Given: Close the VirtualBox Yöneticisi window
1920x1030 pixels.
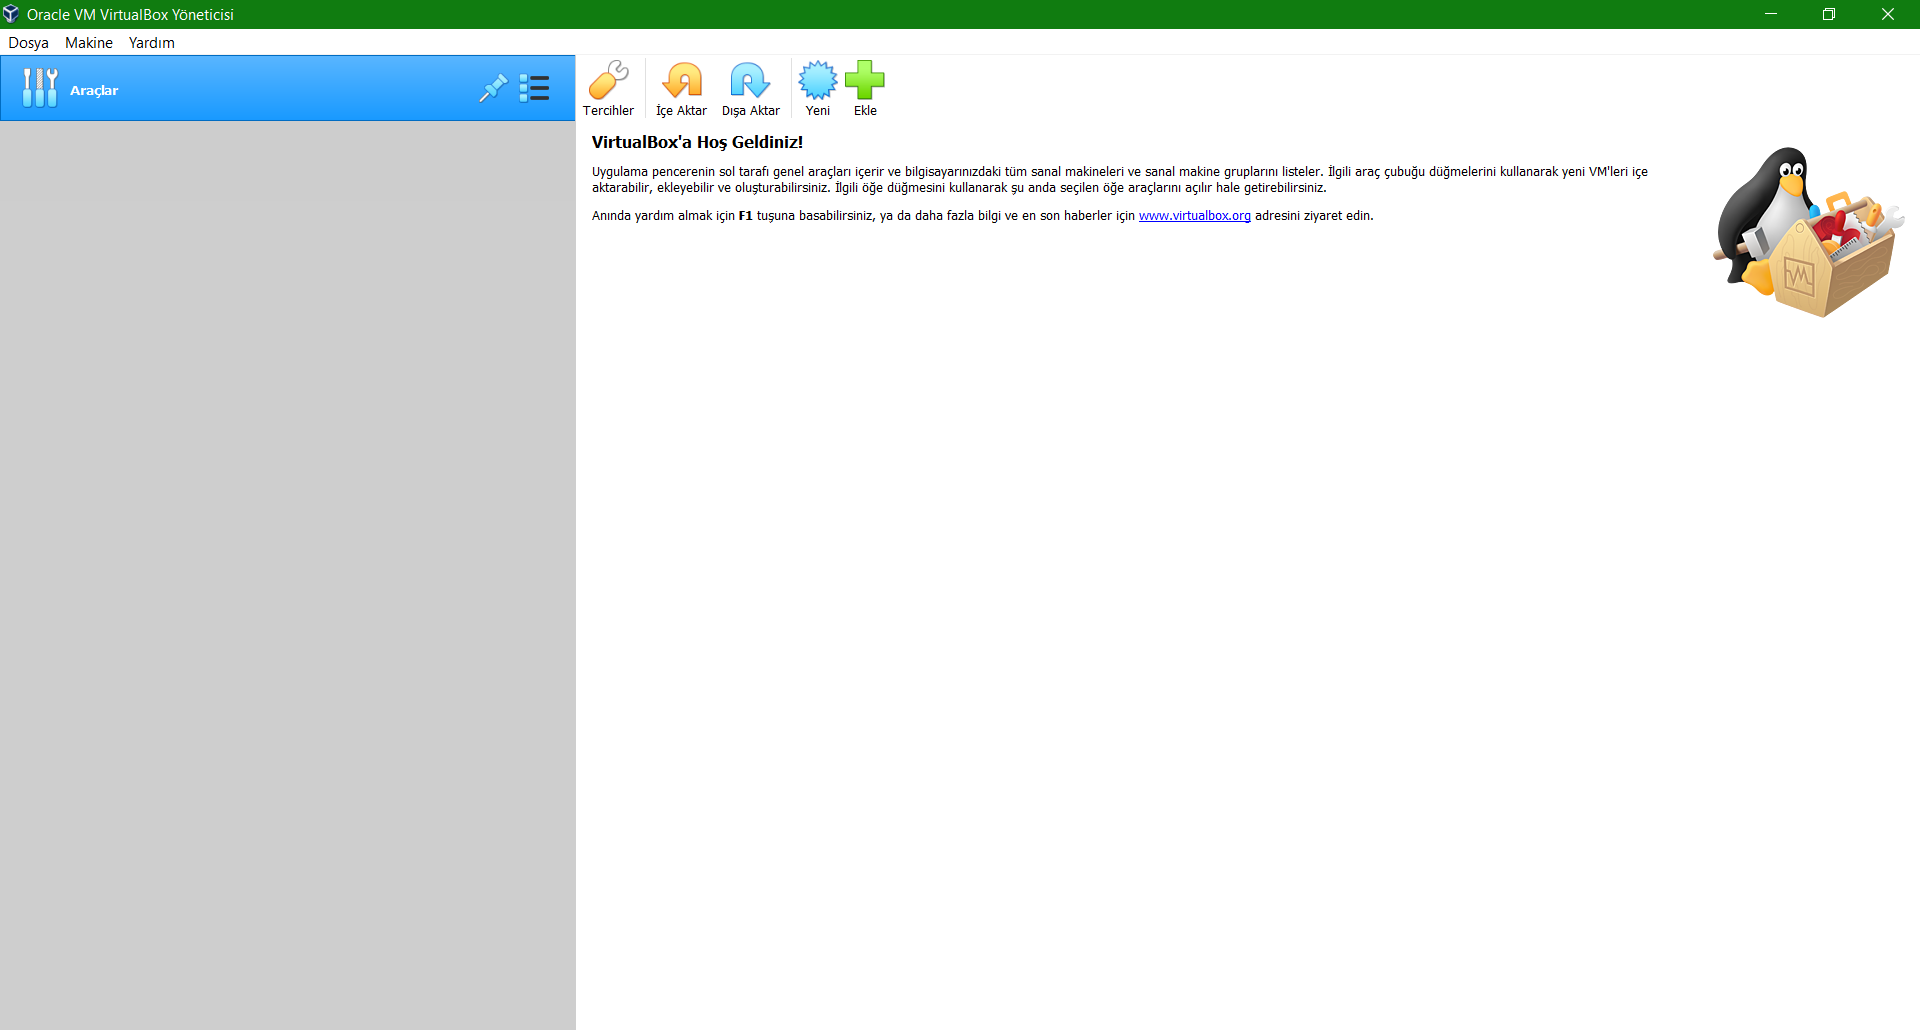Looking at the screenshot, I should point(1888,14).
